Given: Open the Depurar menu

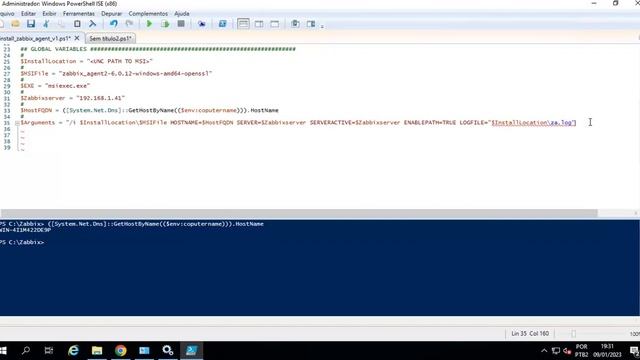Looking at the screenshot, I should click(x=111, y=13).
